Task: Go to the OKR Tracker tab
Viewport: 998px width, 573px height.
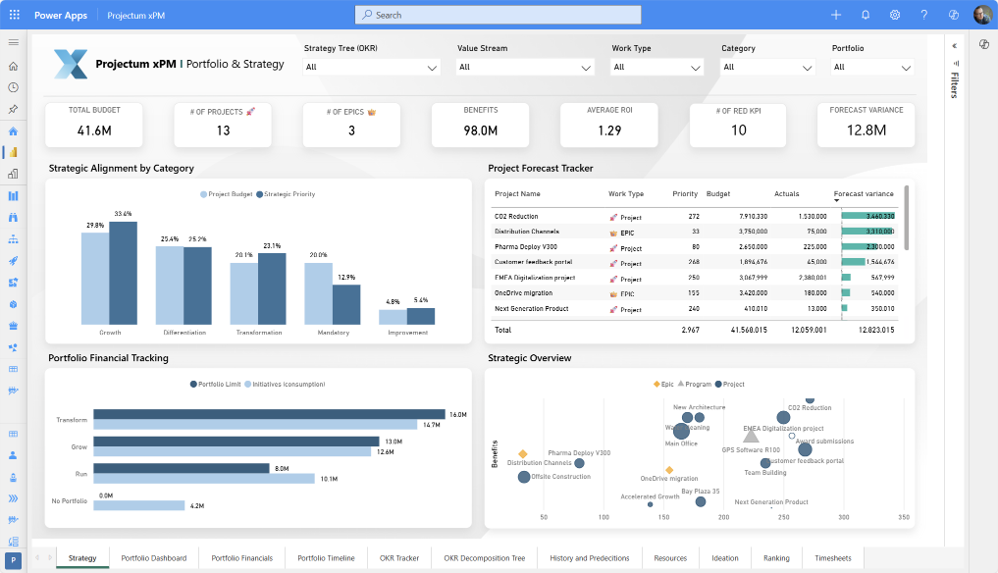Action: click(x=399, y=558)
